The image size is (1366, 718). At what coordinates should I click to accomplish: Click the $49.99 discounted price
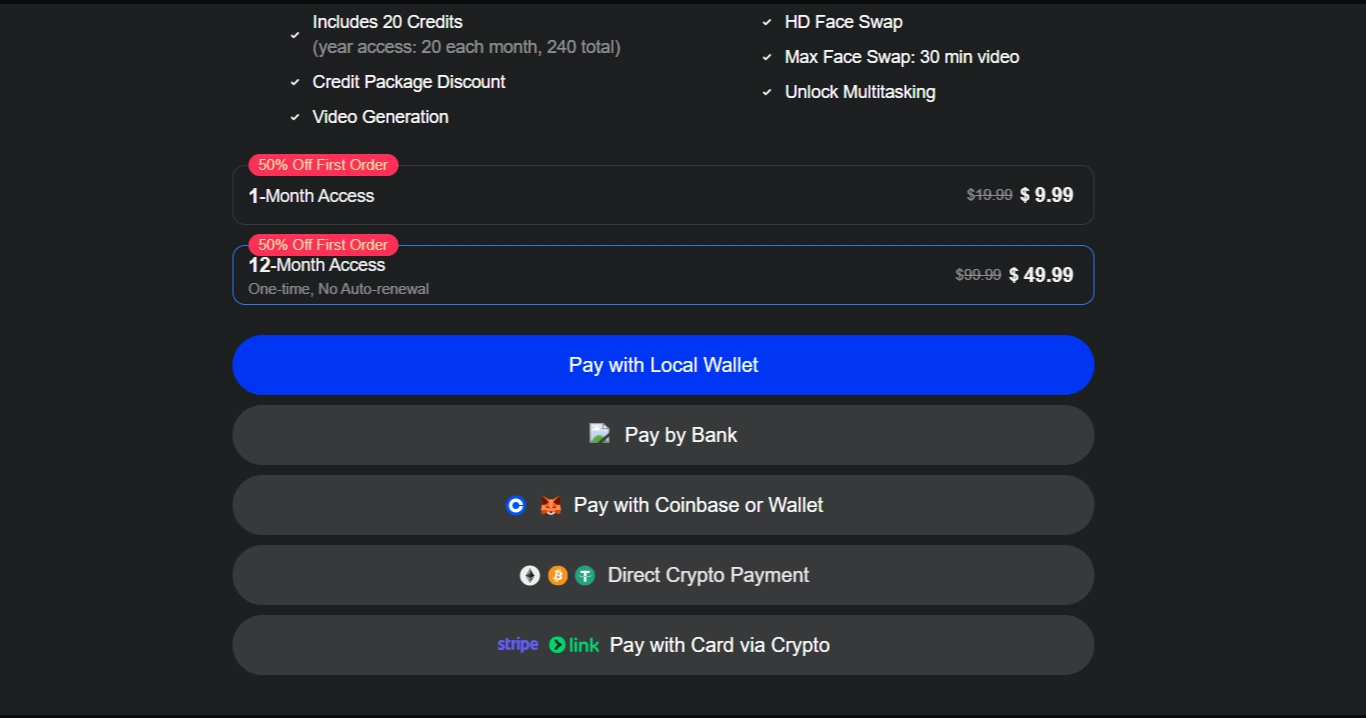click(x=1041, y=274)
